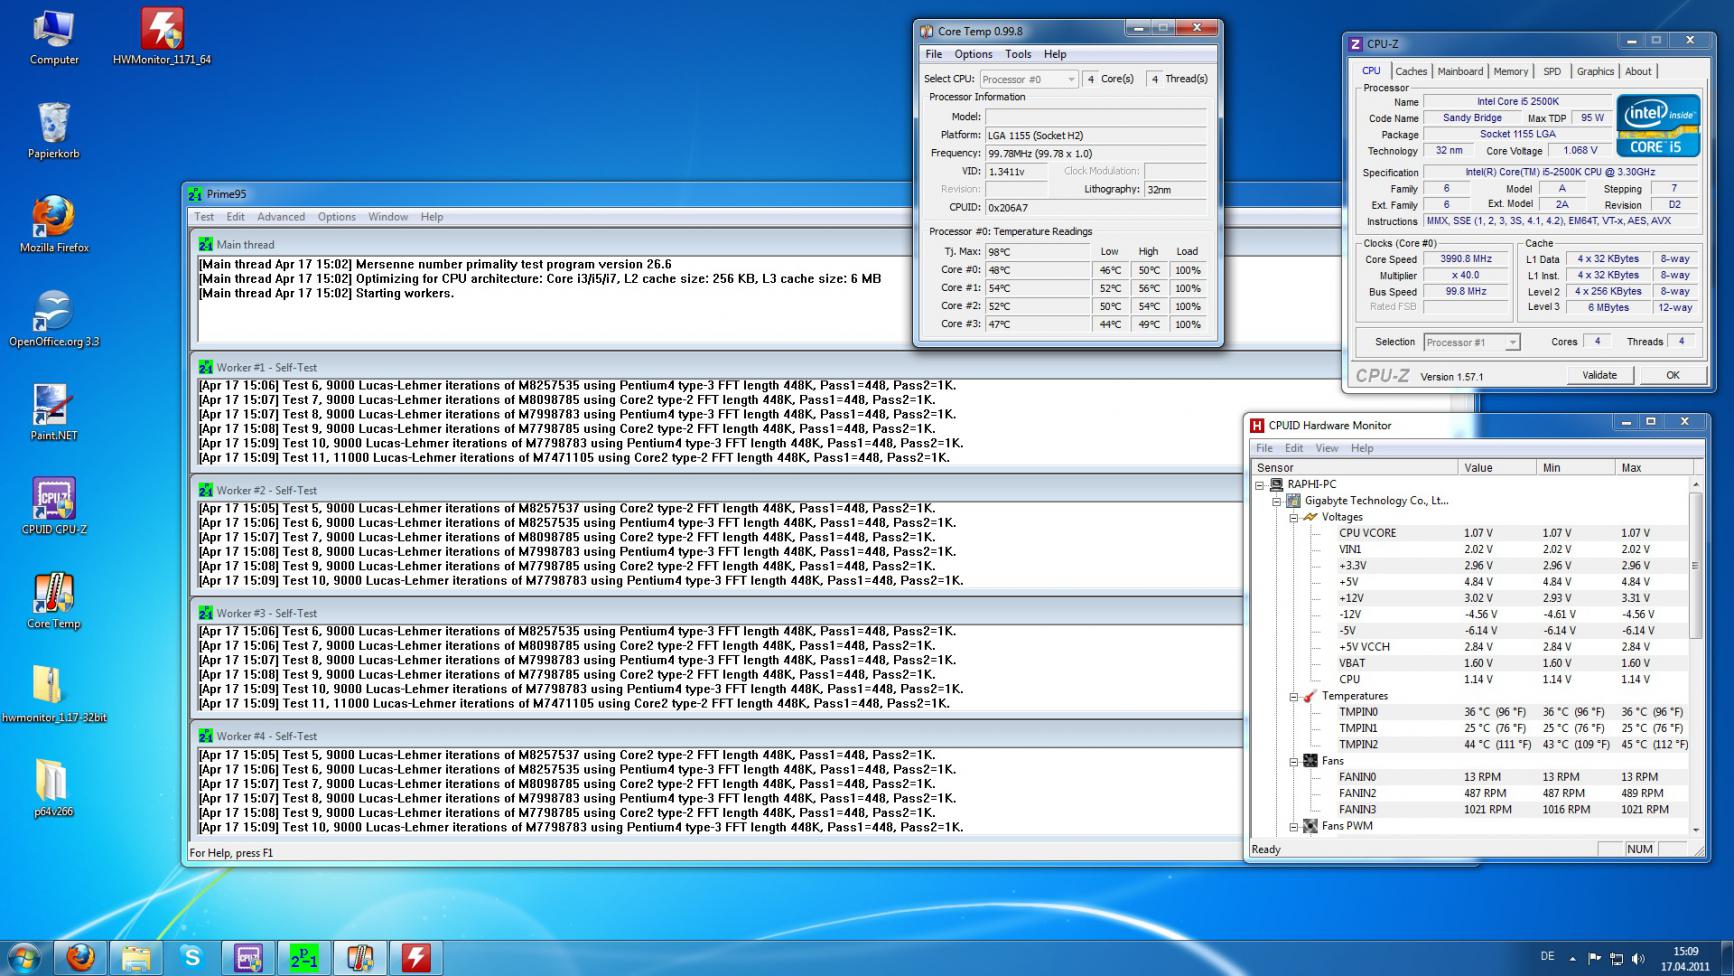Click the Worker #3 window icon in Prime95
The width and height of the screenshot is (1734, 976).
click(206, 613)
